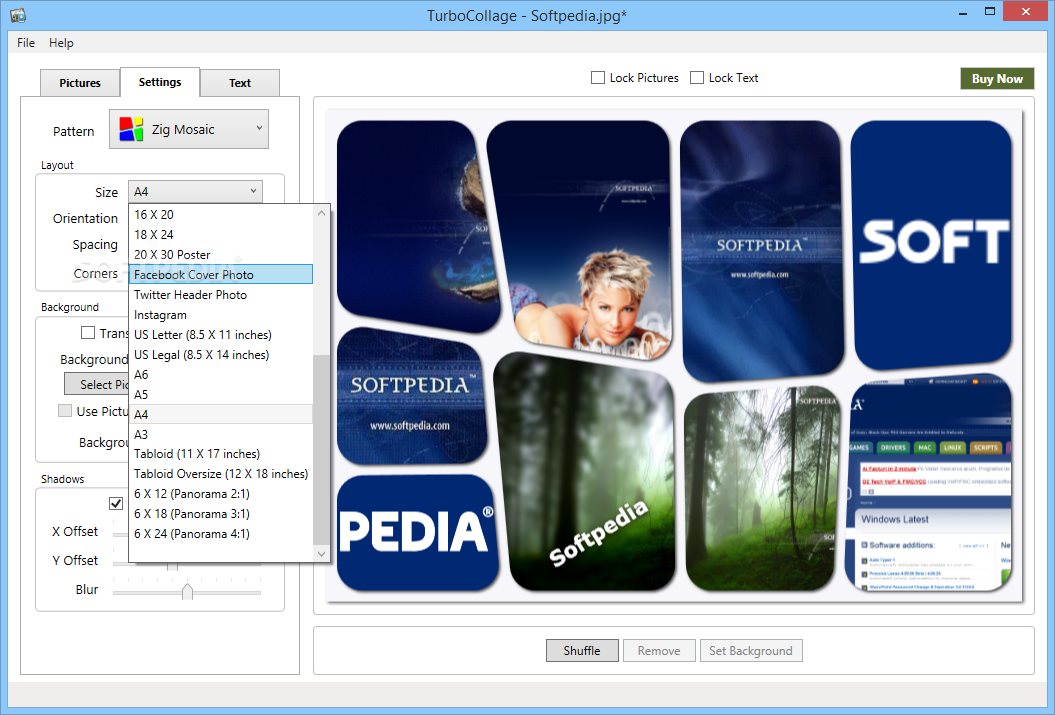
Task: Open the File menu
Action: (26, 42)
